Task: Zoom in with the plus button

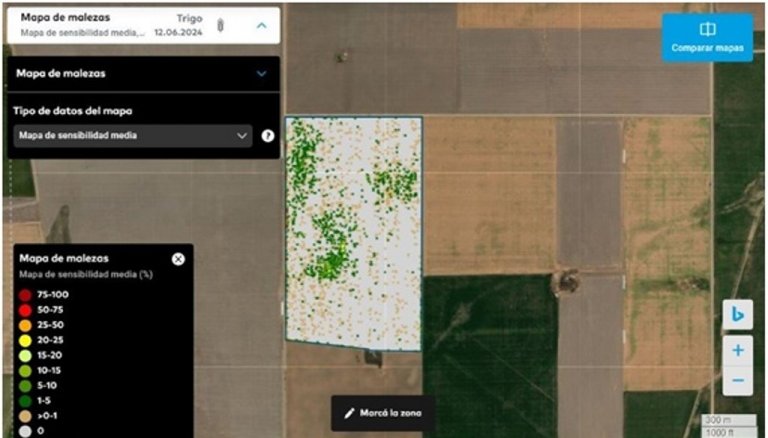Action: [737, 350]
